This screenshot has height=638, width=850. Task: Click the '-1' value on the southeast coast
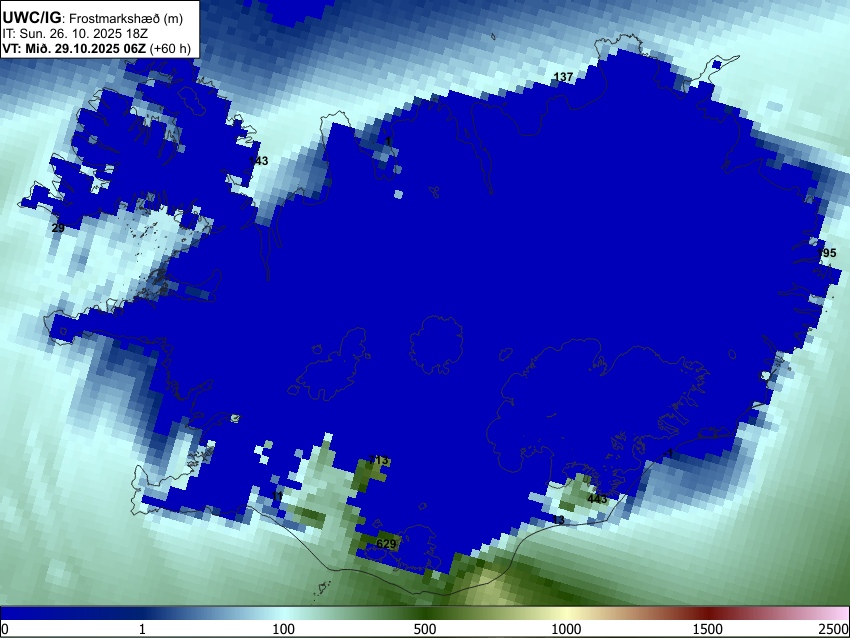click(x=668, y=453)
